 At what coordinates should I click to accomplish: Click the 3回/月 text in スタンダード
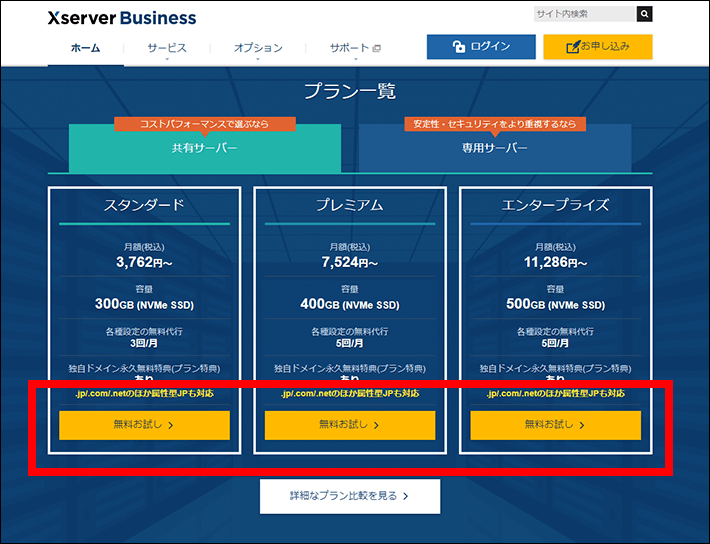tap(144, 343)
